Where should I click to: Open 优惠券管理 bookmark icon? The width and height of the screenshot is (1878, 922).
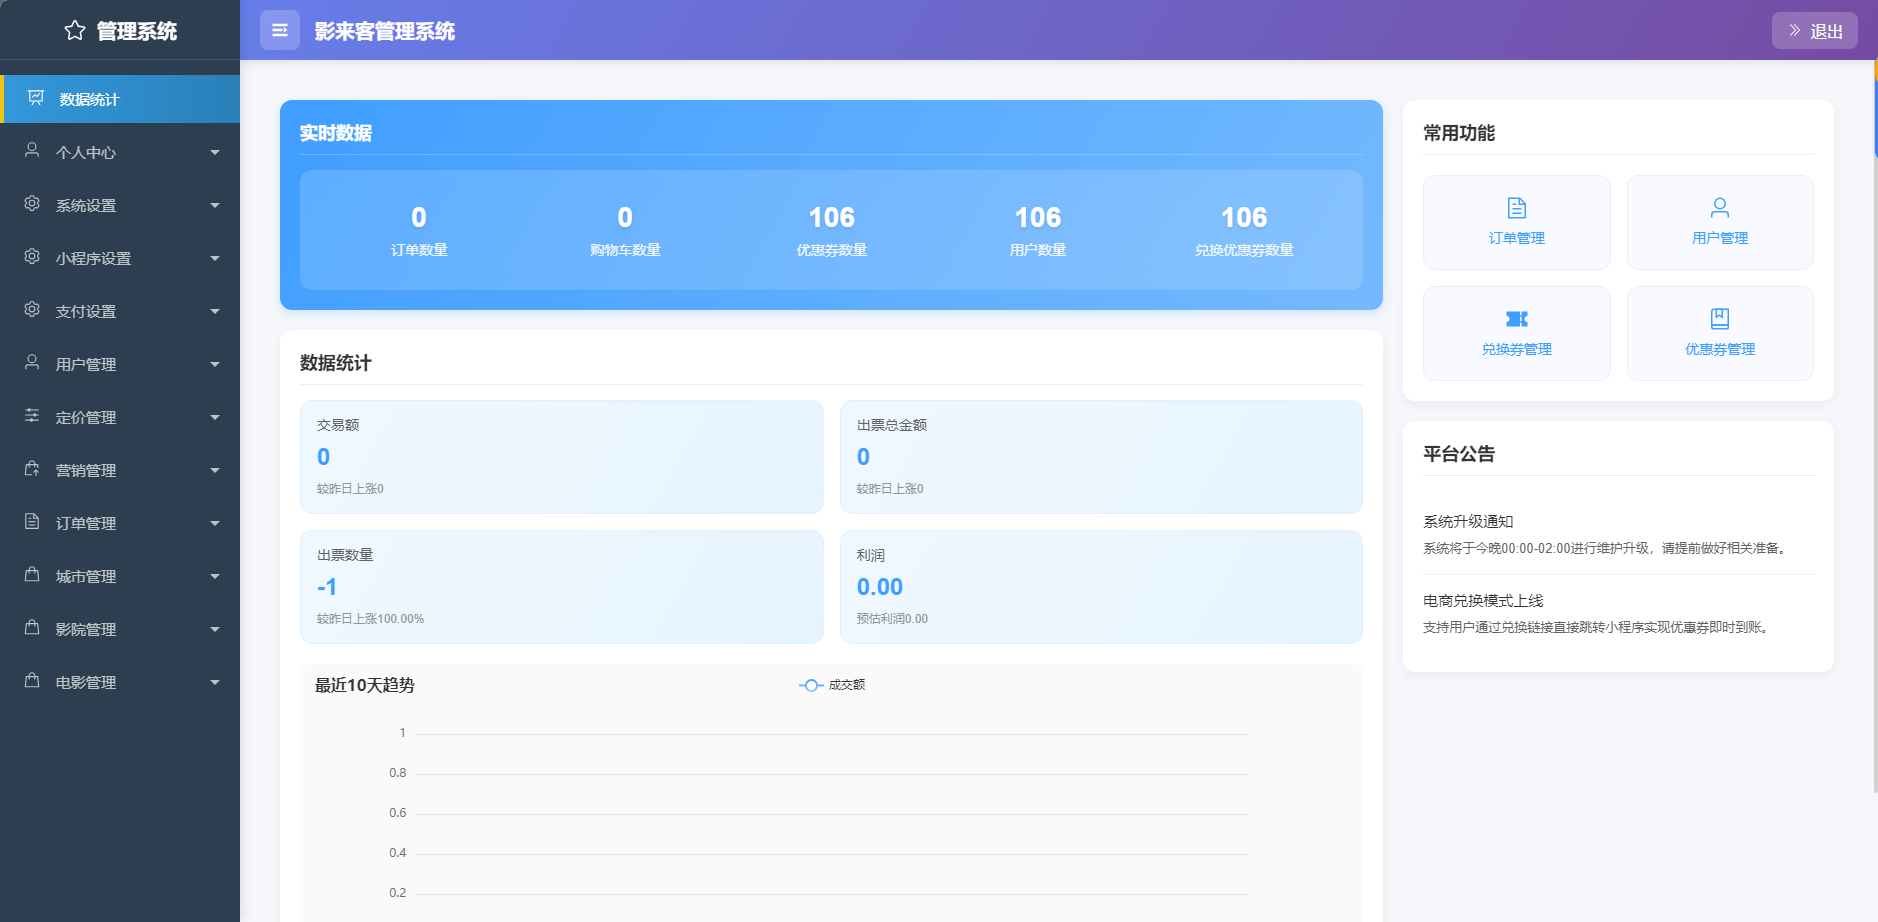click(x=1719, y=319)
